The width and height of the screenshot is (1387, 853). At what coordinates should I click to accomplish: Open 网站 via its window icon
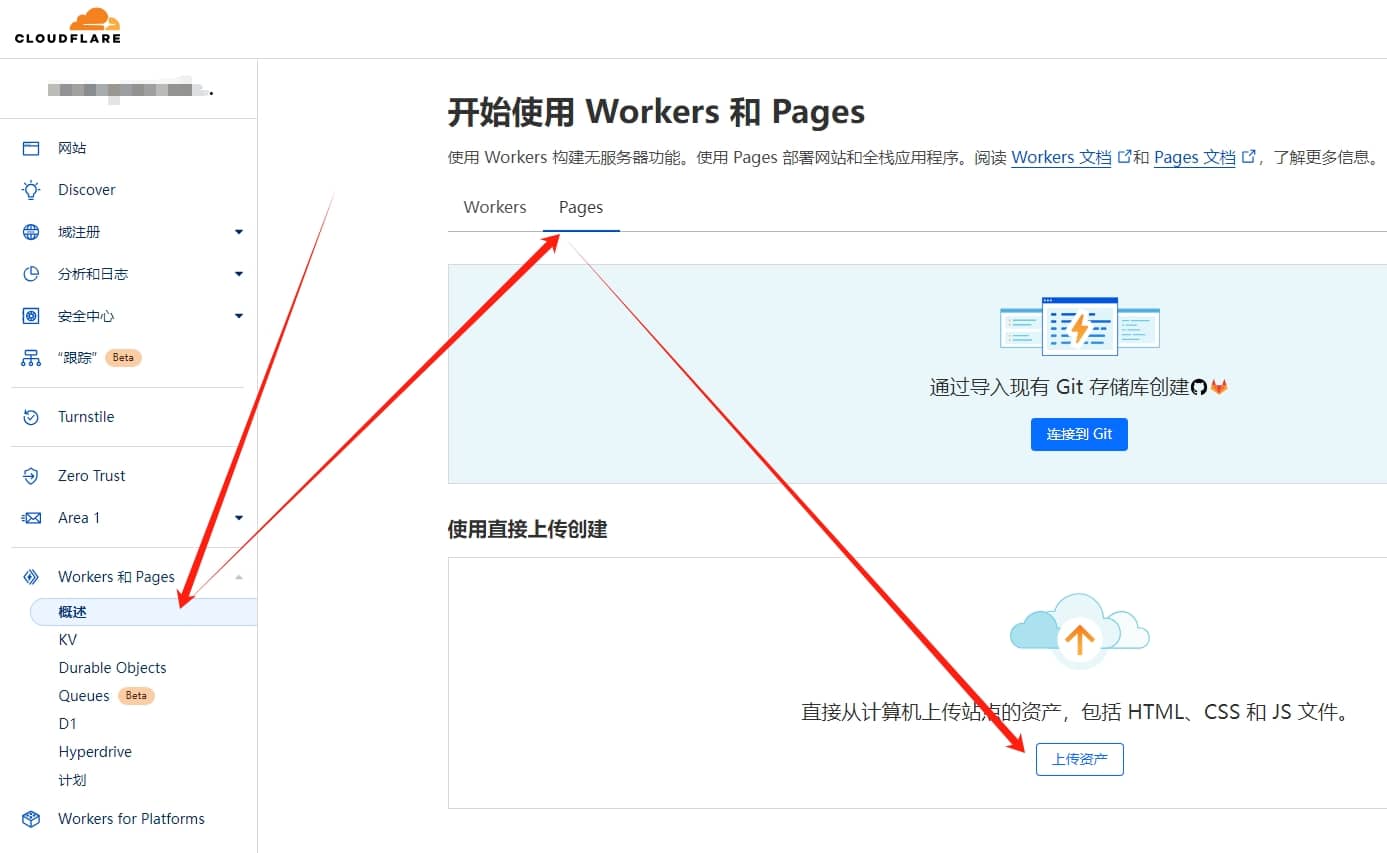pos(31,148)
